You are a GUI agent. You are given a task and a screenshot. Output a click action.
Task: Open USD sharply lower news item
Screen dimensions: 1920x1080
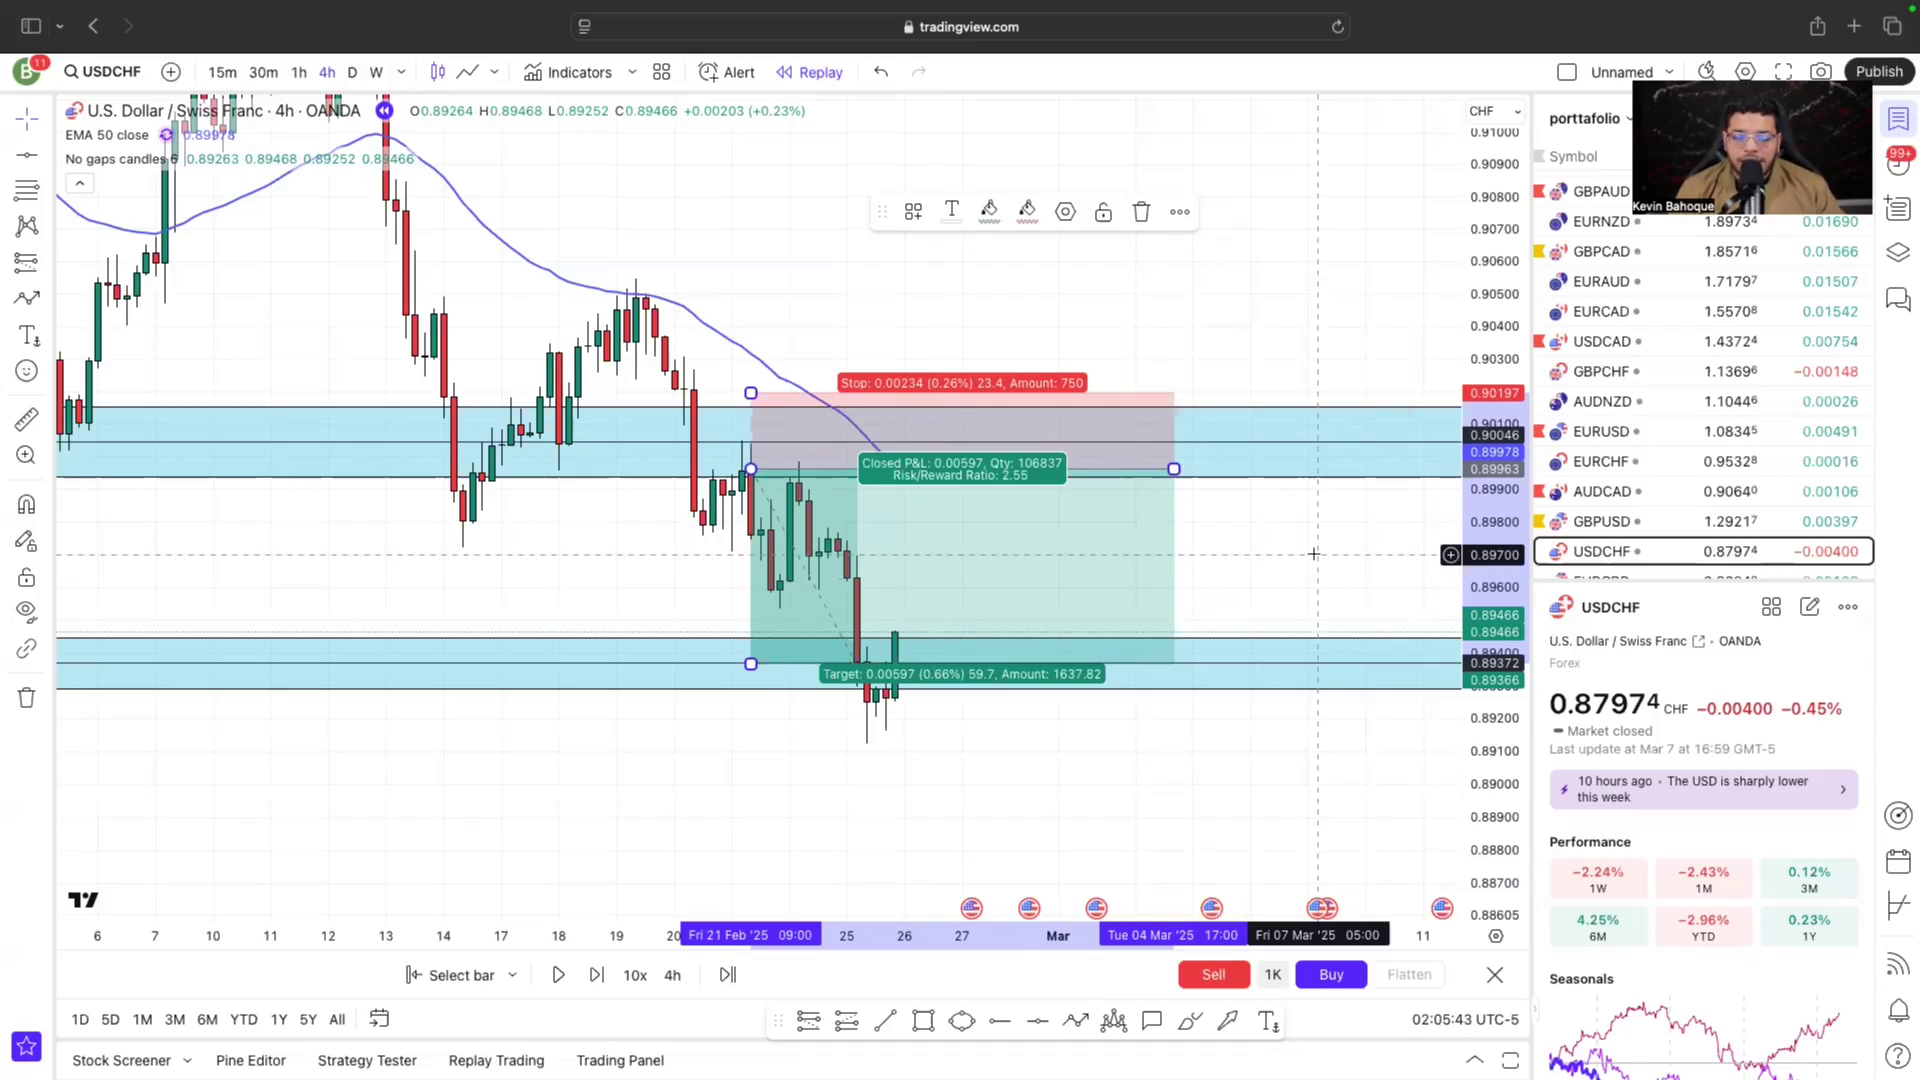[1704, 789]
